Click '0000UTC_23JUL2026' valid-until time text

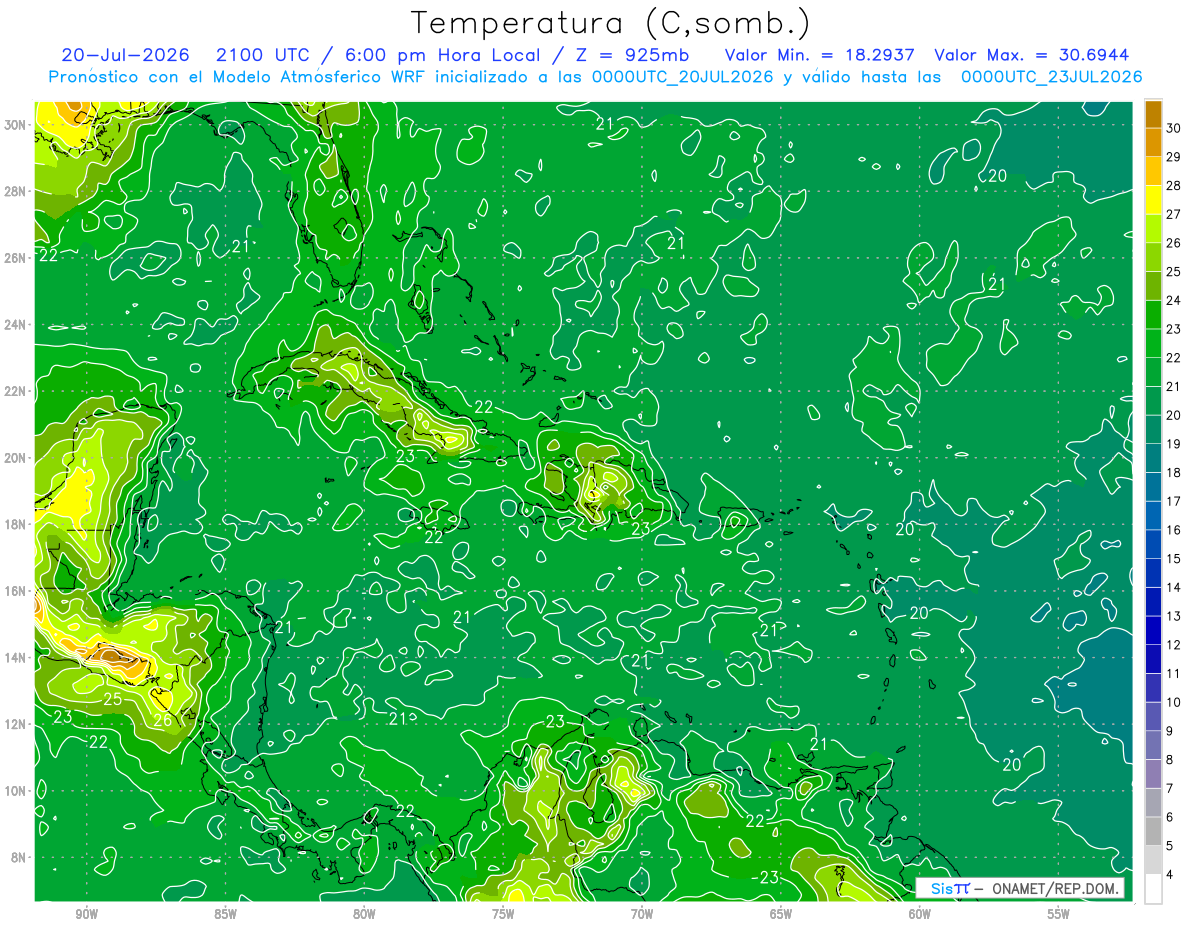tap(1051, 77)
